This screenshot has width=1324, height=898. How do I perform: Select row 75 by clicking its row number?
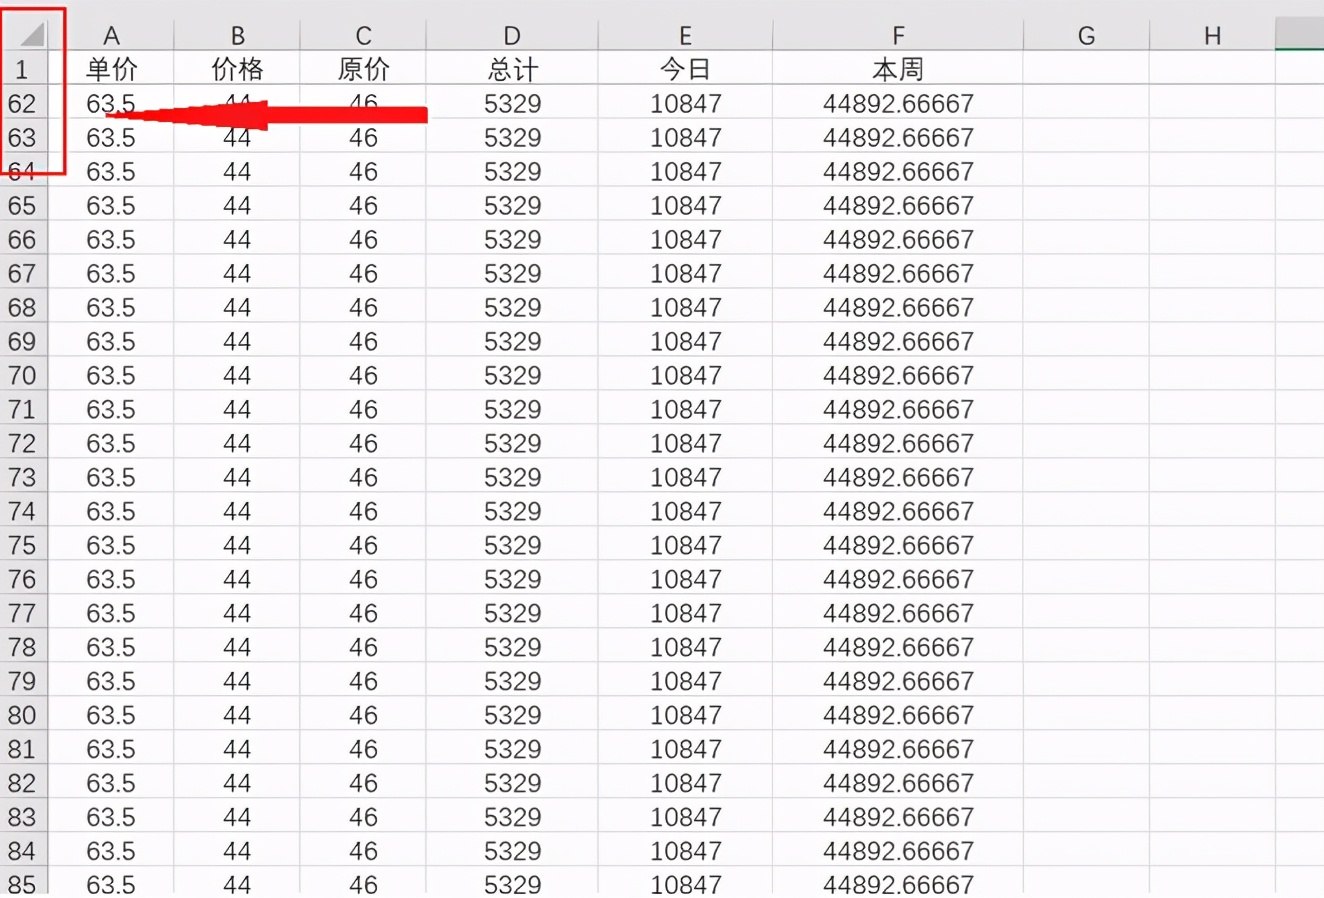point(22,545)
